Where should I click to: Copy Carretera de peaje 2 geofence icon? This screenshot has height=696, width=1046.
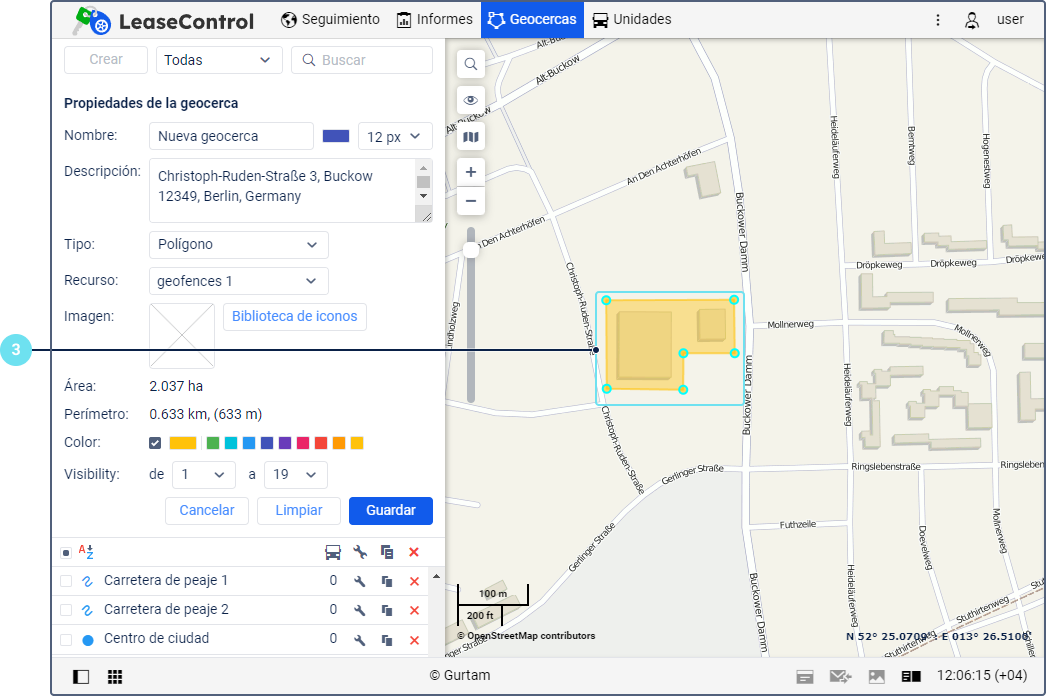[387, 610]
